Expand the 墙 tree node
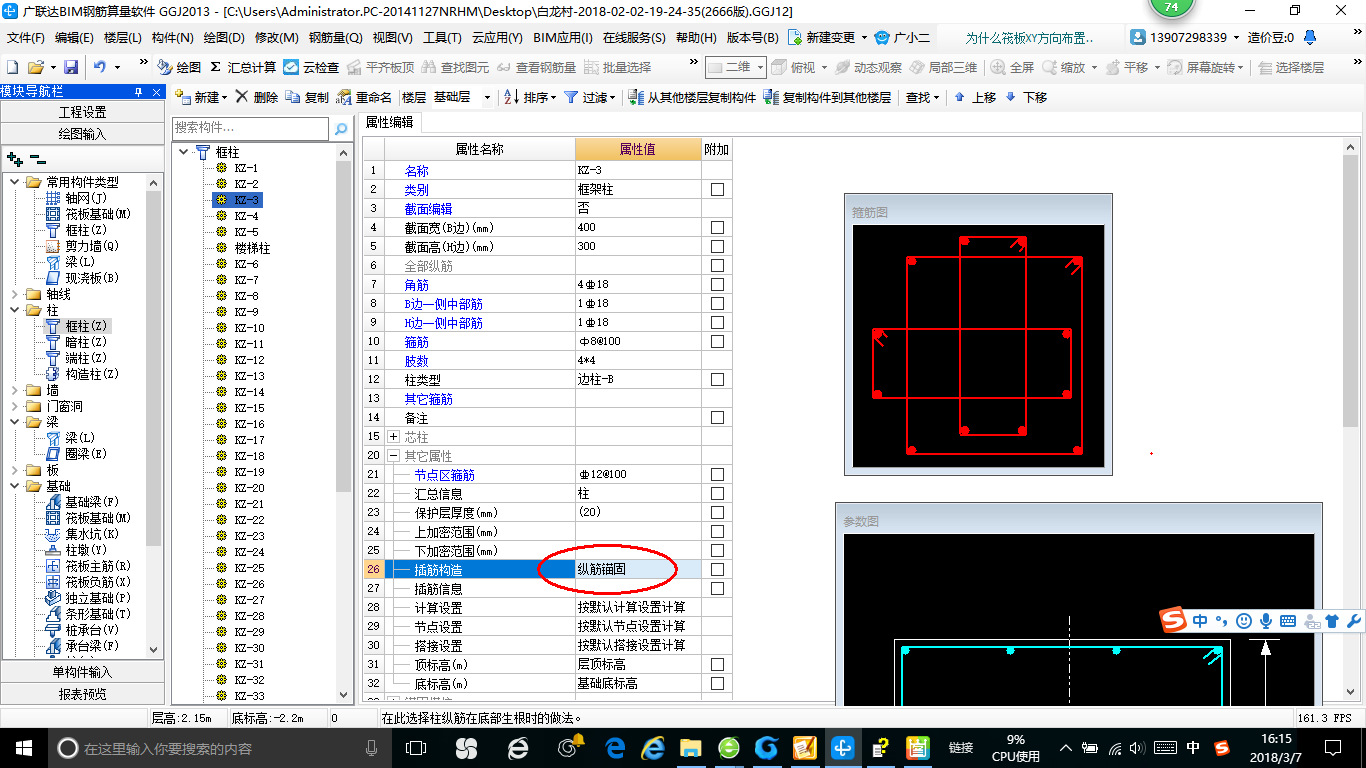Image resolution: width=1366 pixels, height=768 pixels. click(x=14, y=390)
